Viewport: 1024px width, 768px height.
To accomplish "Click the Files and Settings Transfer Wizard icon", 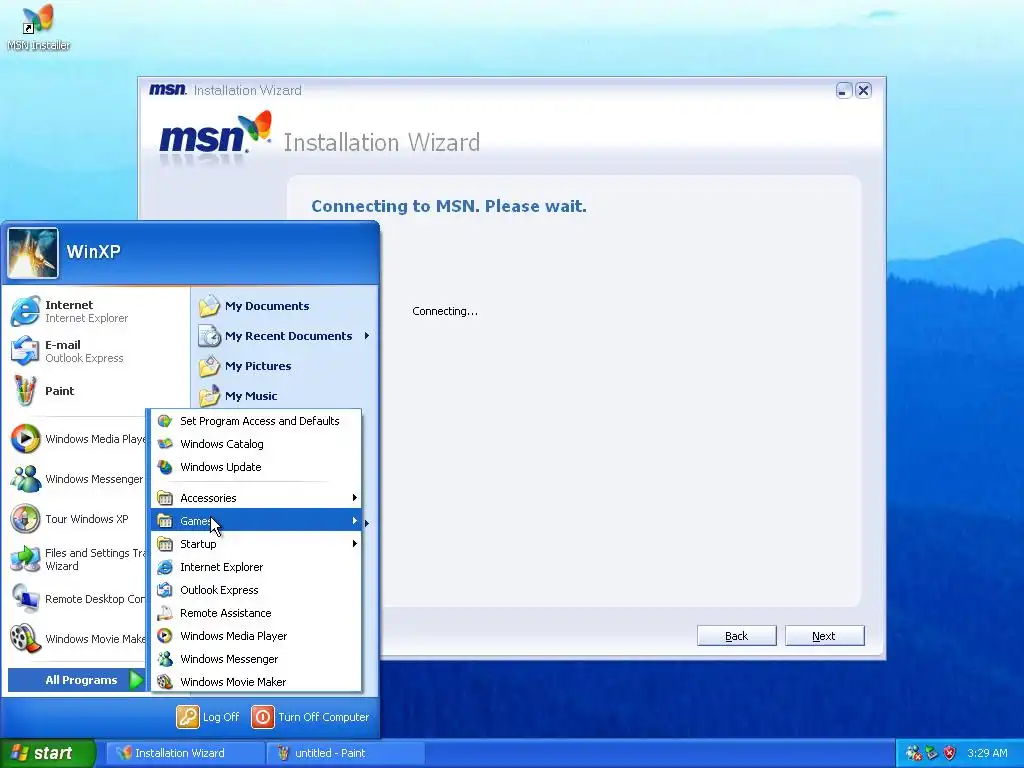I will pyautogui.click(x=25, y=559).
